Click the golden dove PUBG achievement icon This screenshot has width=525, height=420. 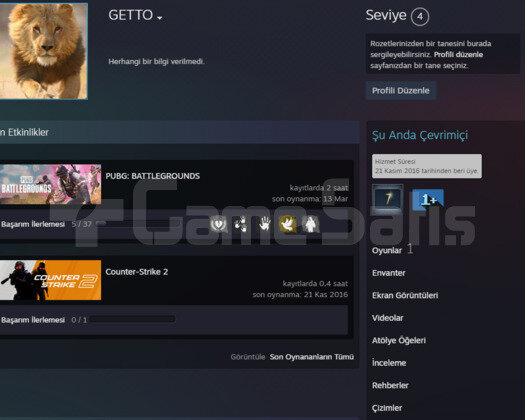click(x=287, y=224)
